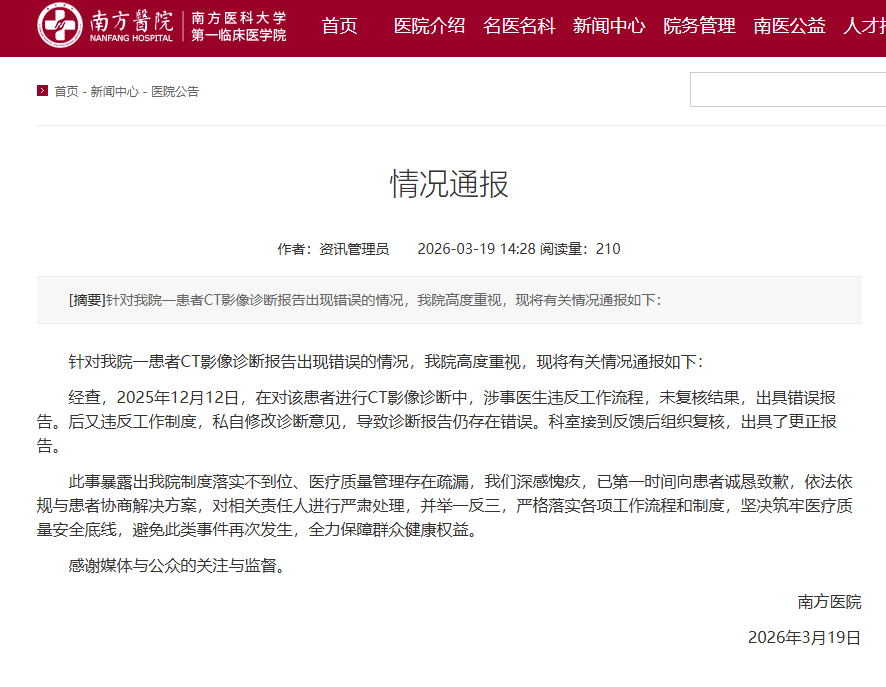Open 新闻中心 in the top navigation bar

point(608,26)
